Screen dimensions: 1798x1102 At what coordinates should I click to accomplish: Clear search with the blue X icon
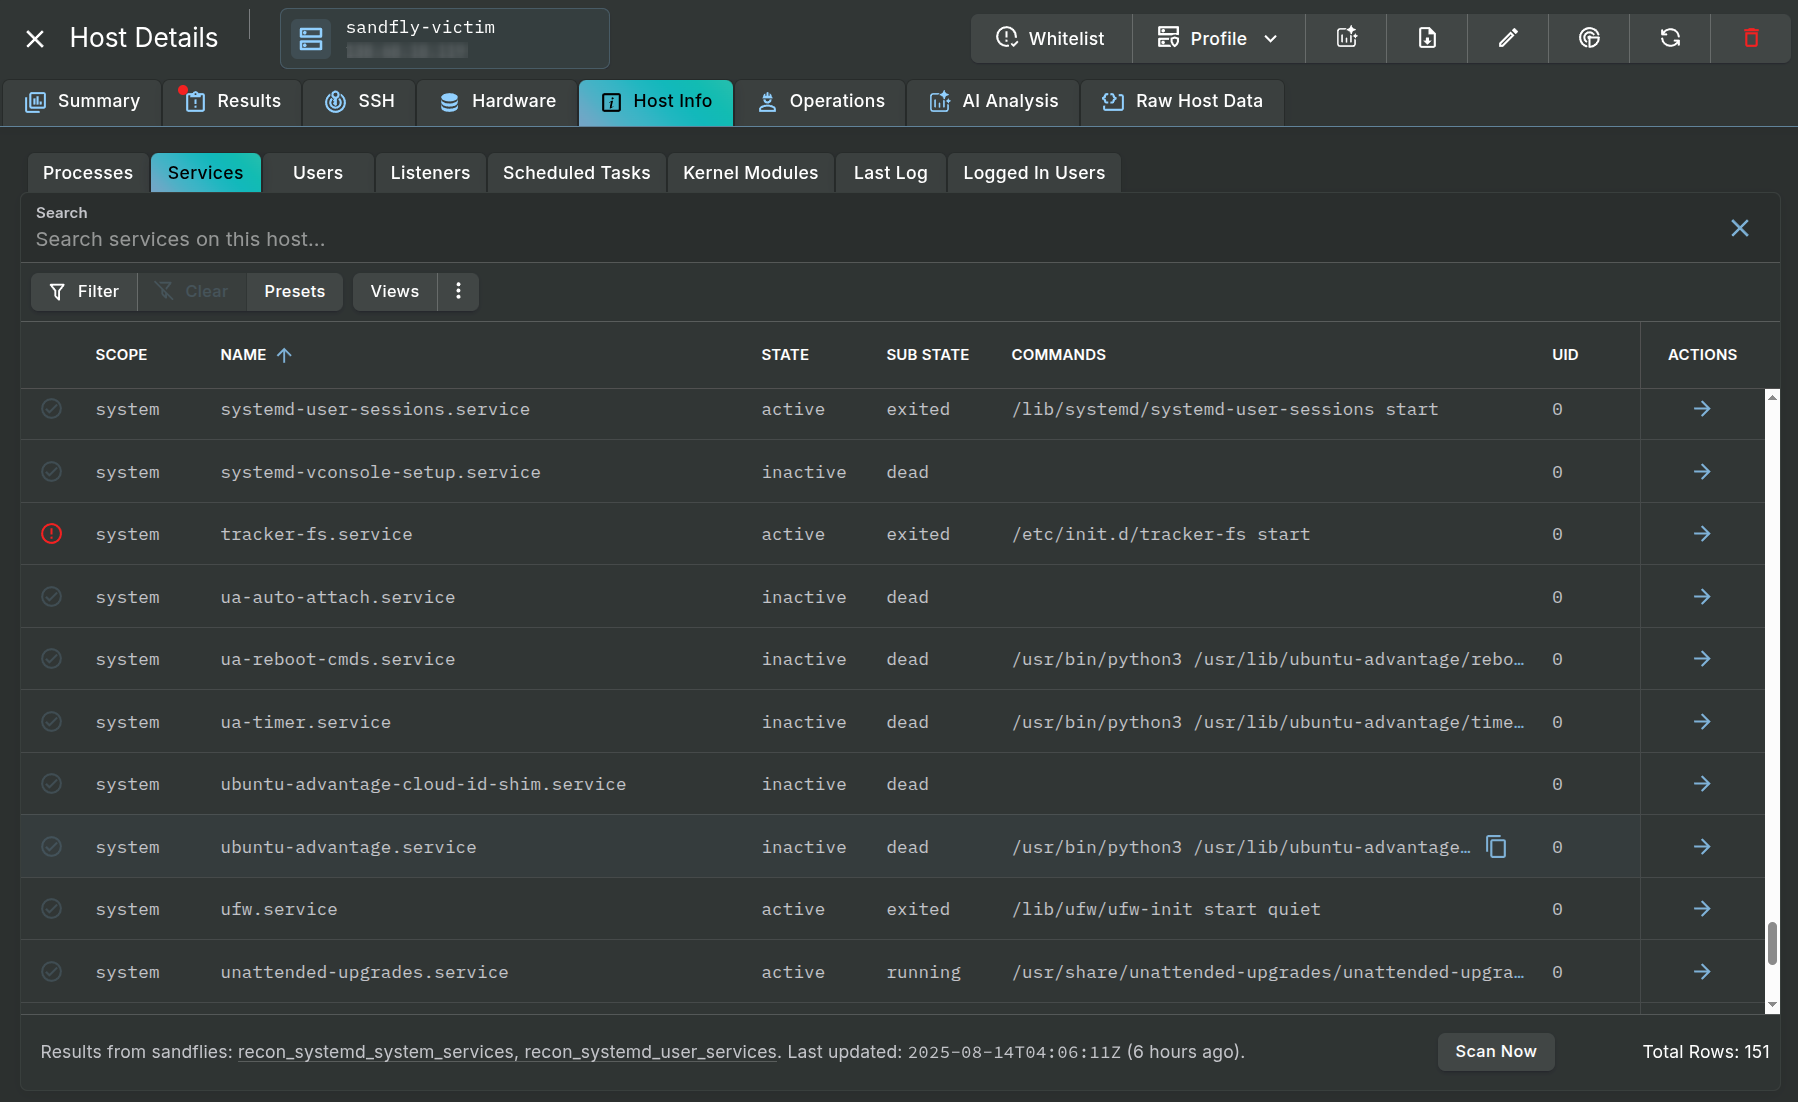point(1740,228)
